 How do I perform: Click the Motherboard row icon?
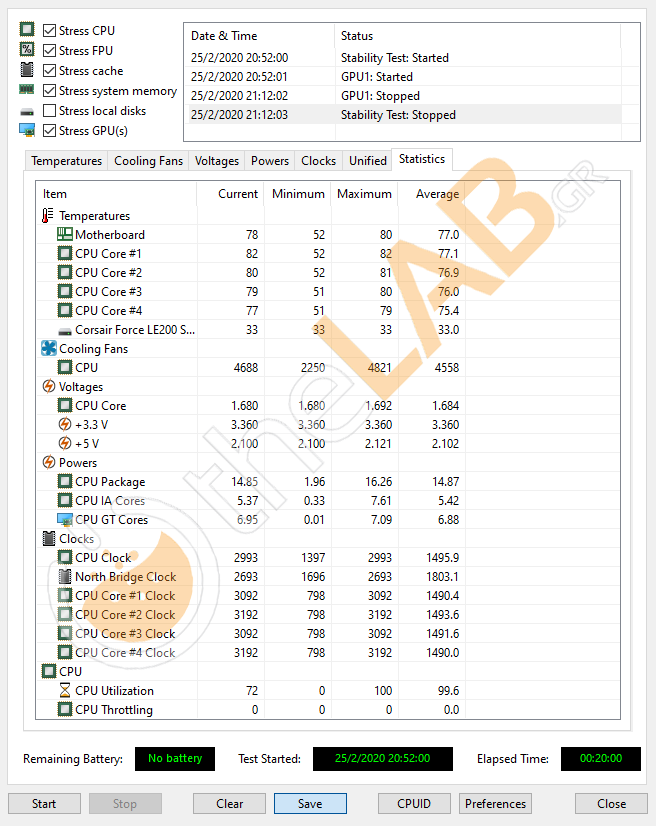click(x=65, y=234)
